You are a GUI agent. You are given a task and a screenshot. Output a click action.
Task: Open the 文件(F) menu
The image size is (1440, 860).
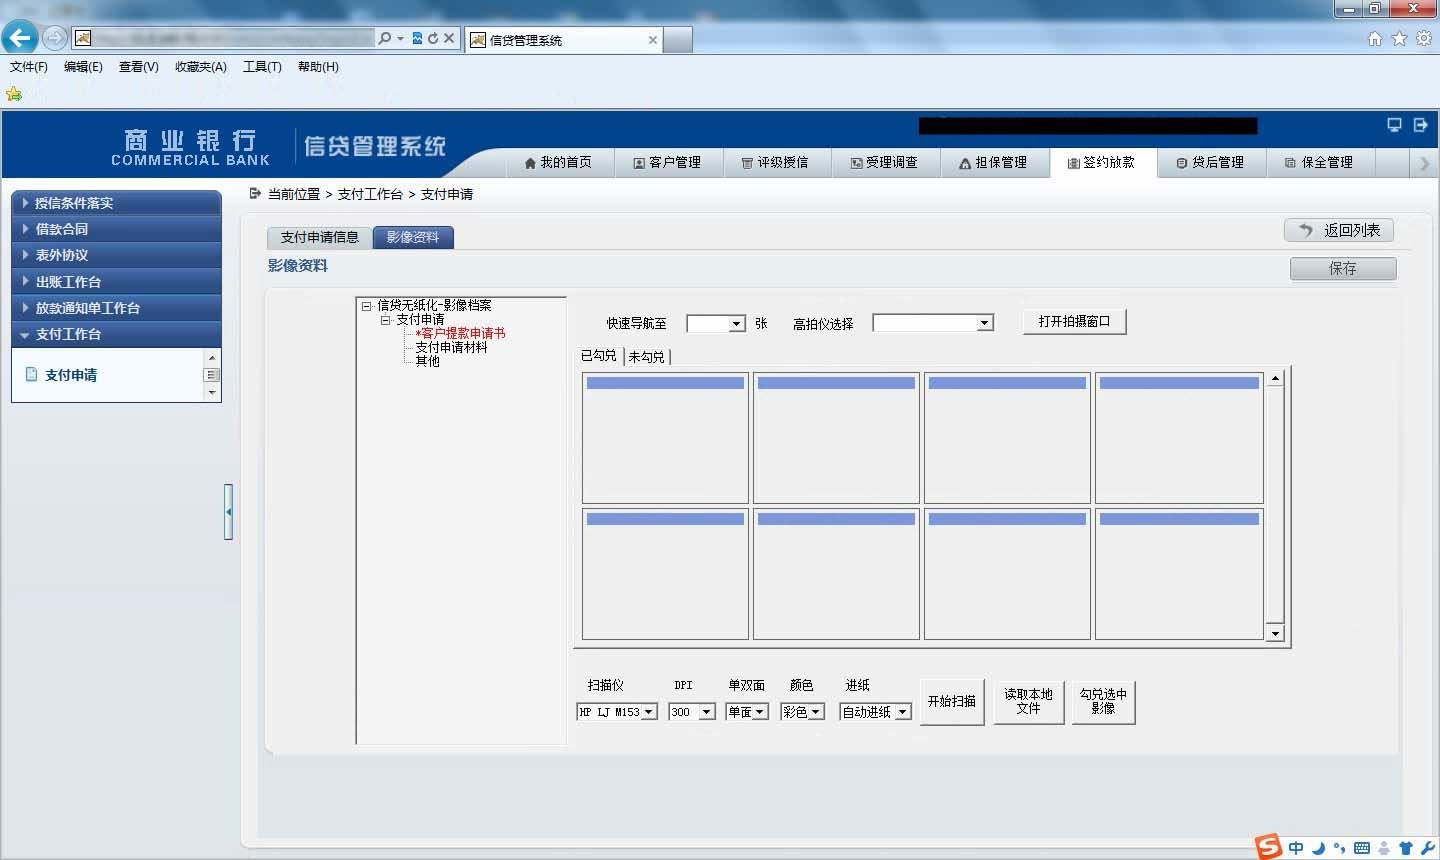pos(29,67)
